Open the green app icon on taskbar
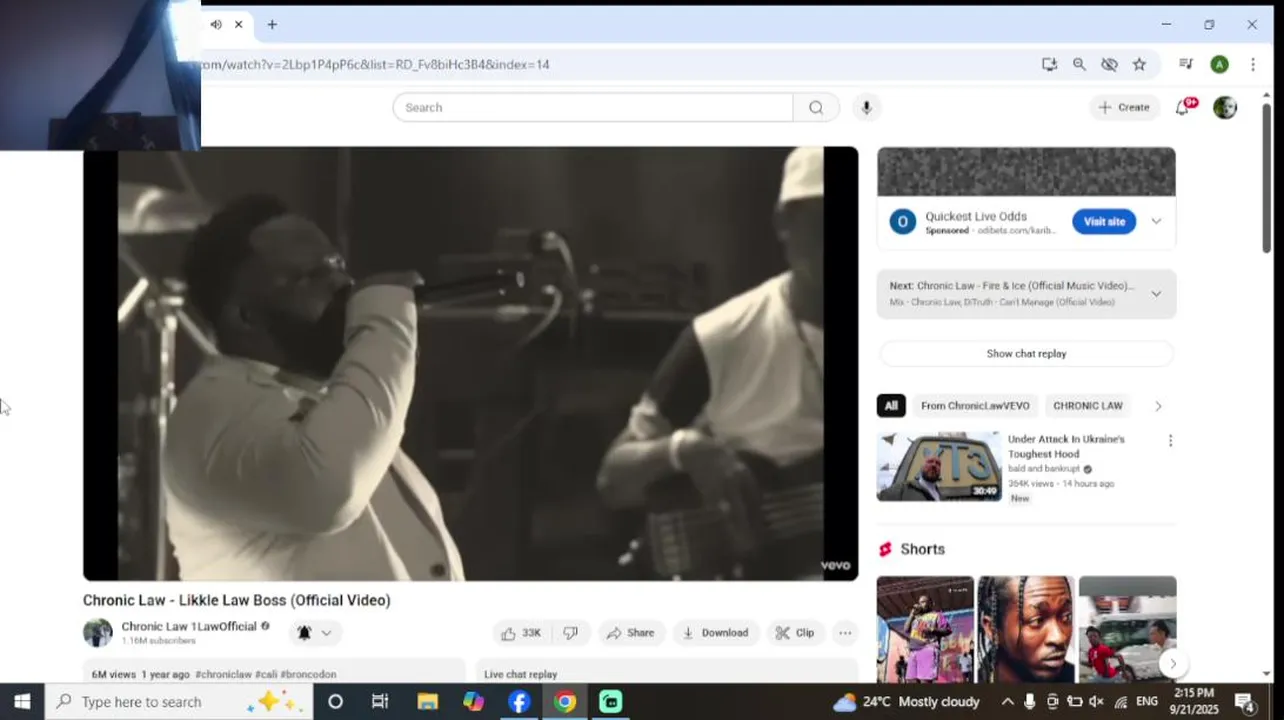Viewport: 1284px width, 720px height. (x=611, y=701)
